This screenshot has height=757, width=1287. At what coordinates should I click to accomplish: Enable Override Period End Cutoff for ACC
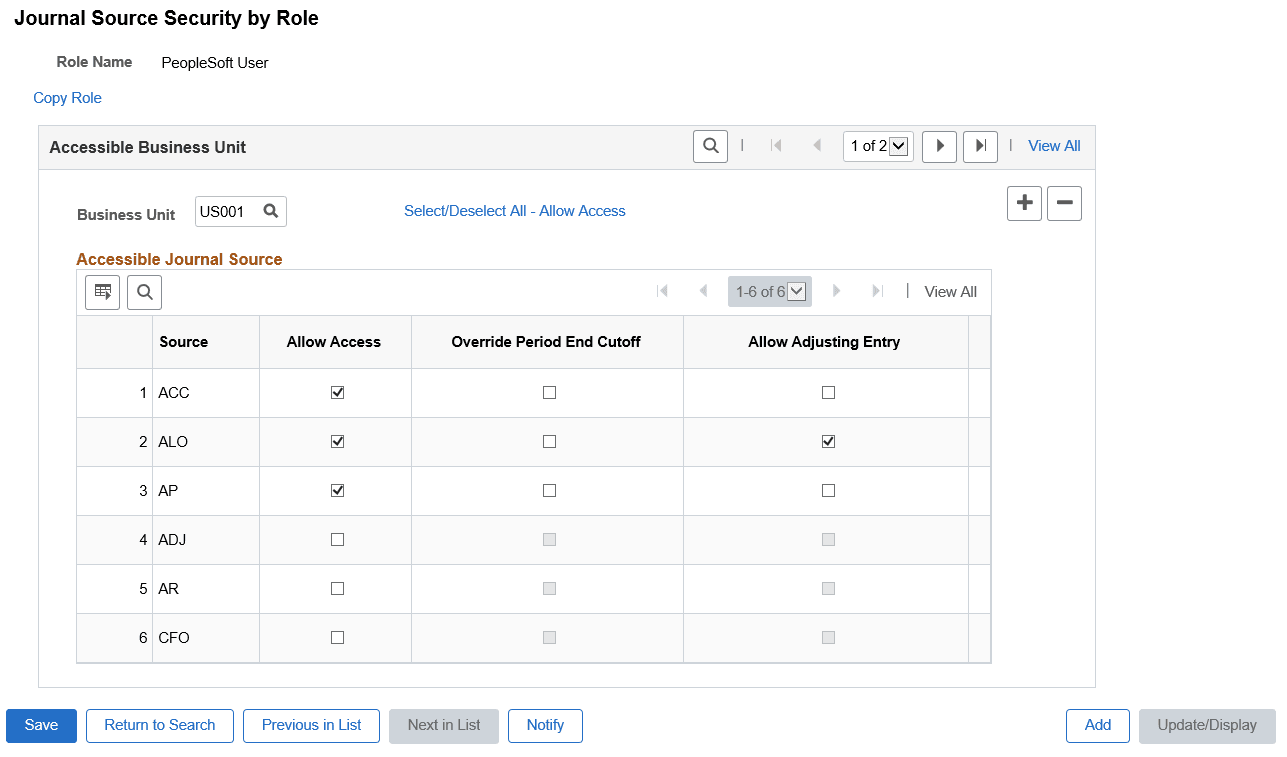[x=547, y=392]
